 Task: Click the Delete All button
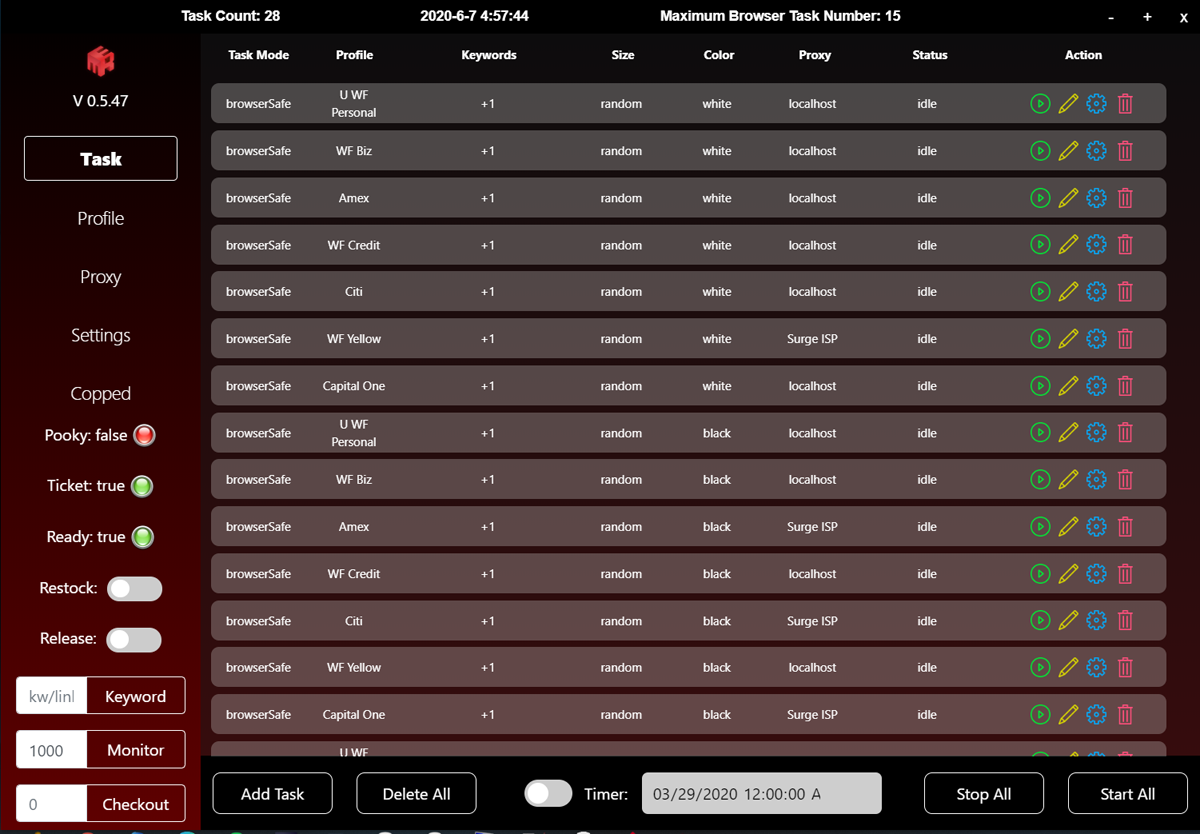click(416, 794)
